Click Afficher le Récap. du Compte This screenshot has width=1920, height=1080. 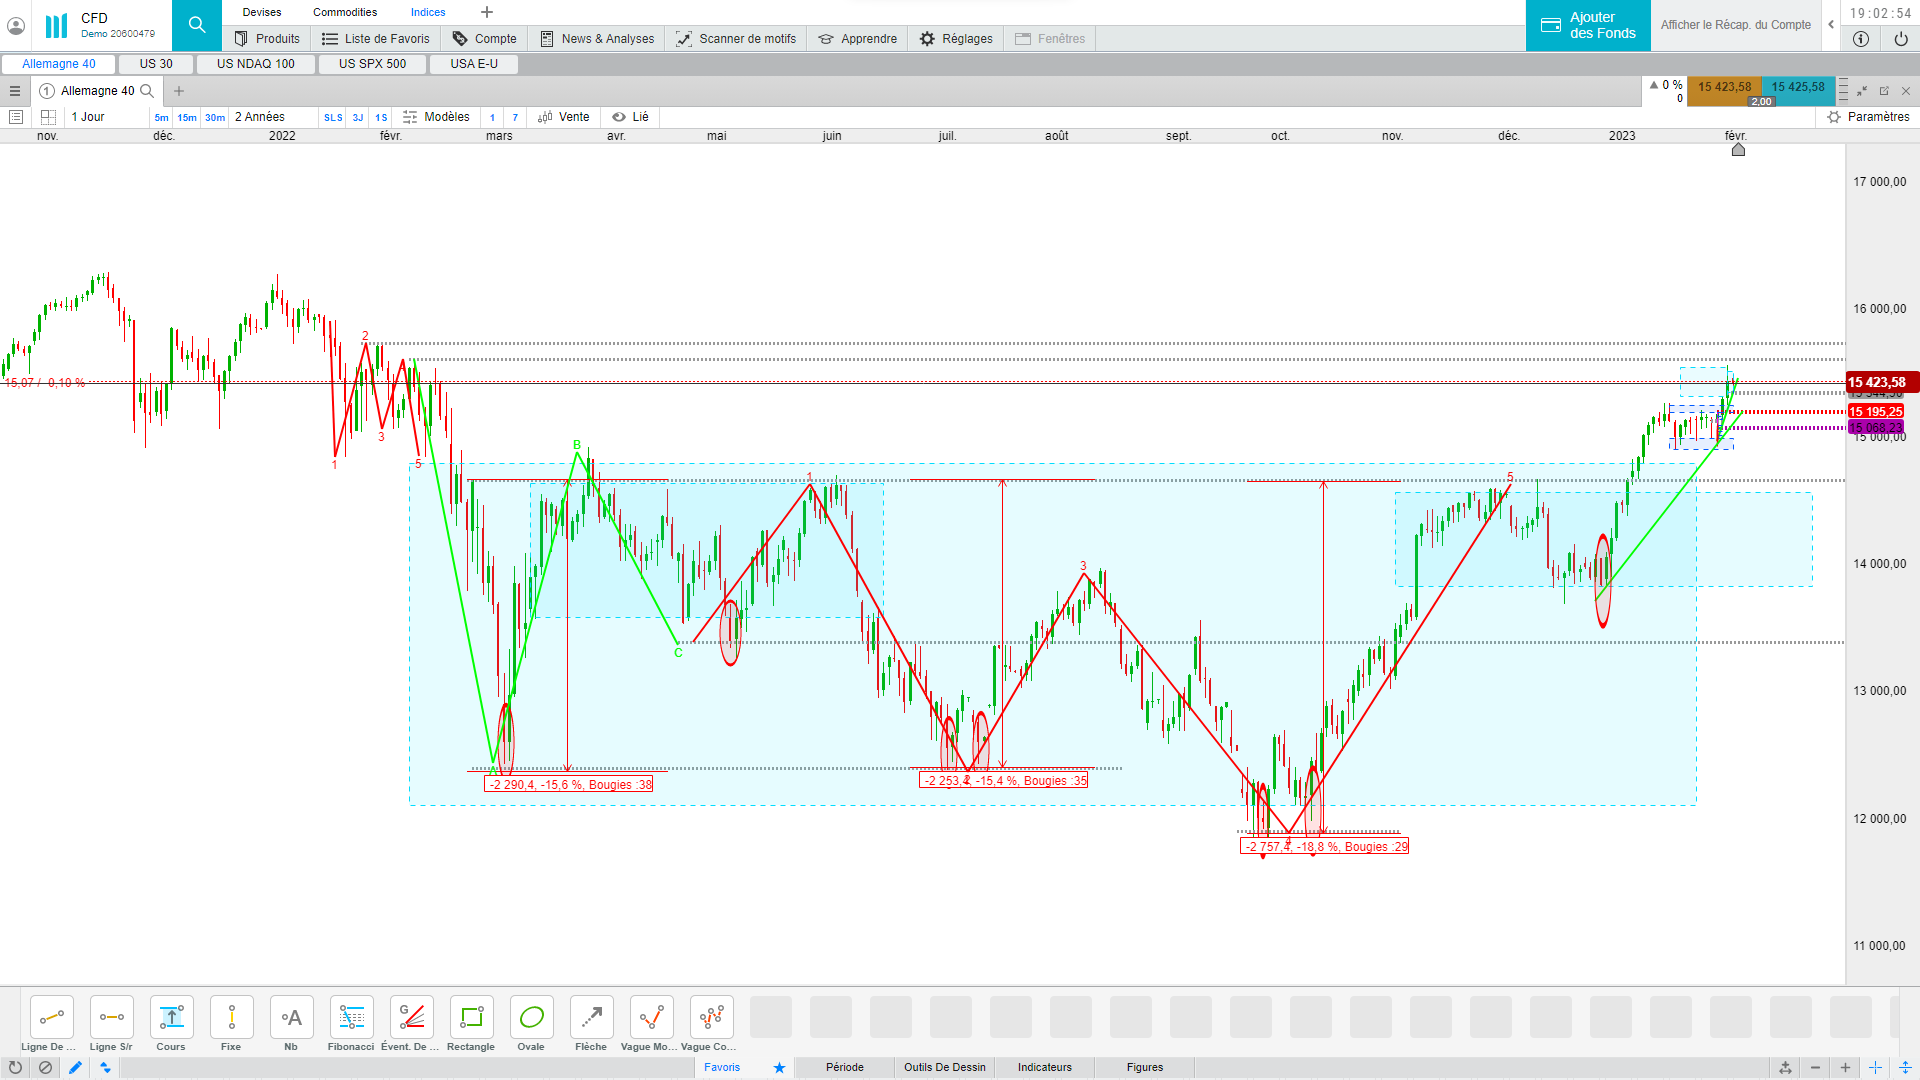click(1735, 25)
